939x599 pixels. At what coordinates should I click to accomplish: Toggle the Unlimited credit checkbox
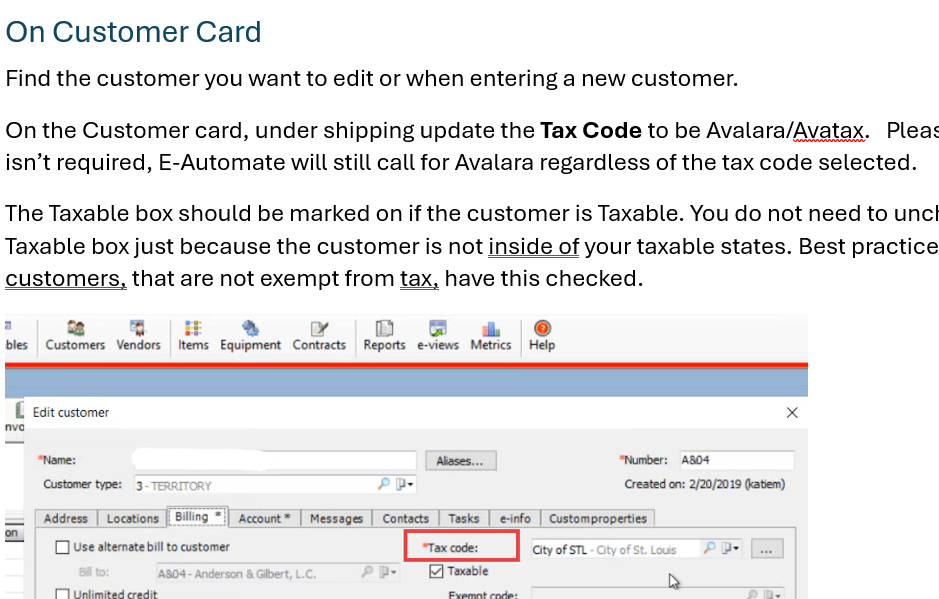(x=62, y=594)
